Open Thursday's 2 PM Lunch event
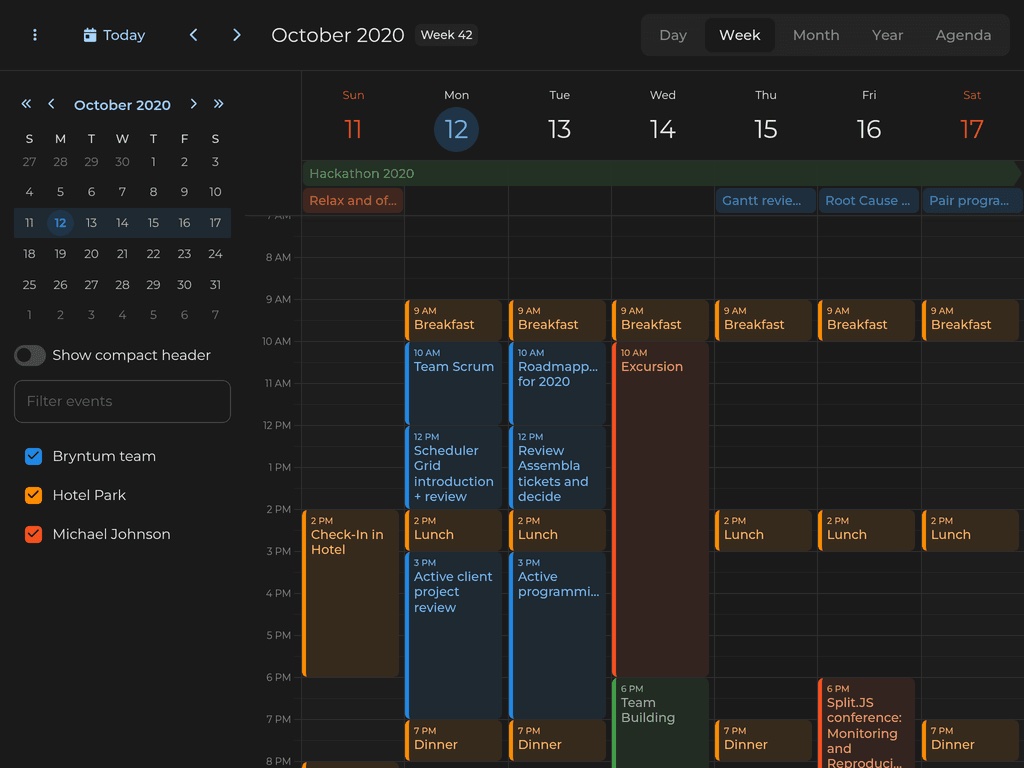The image size is (1024, 768). point(763,530)
